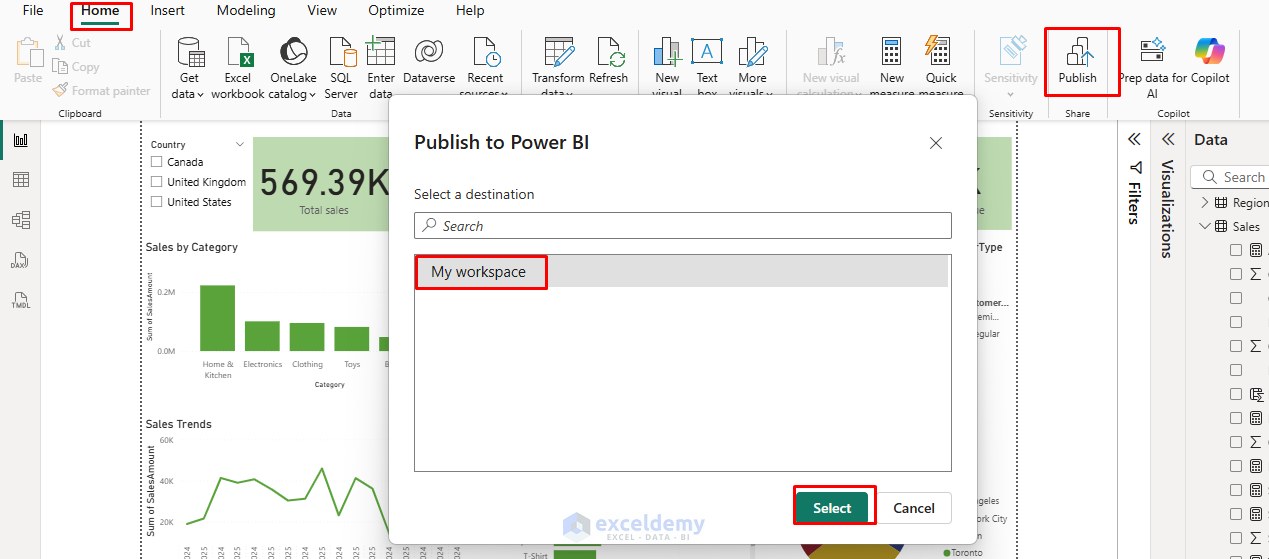Switch to Model view in sidebar

click(21, 220)
